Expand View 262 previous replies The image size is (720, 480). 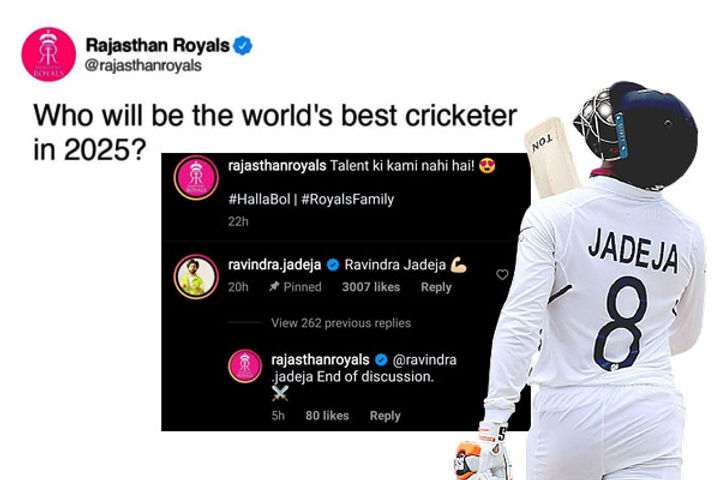click(x=341, y=323)
